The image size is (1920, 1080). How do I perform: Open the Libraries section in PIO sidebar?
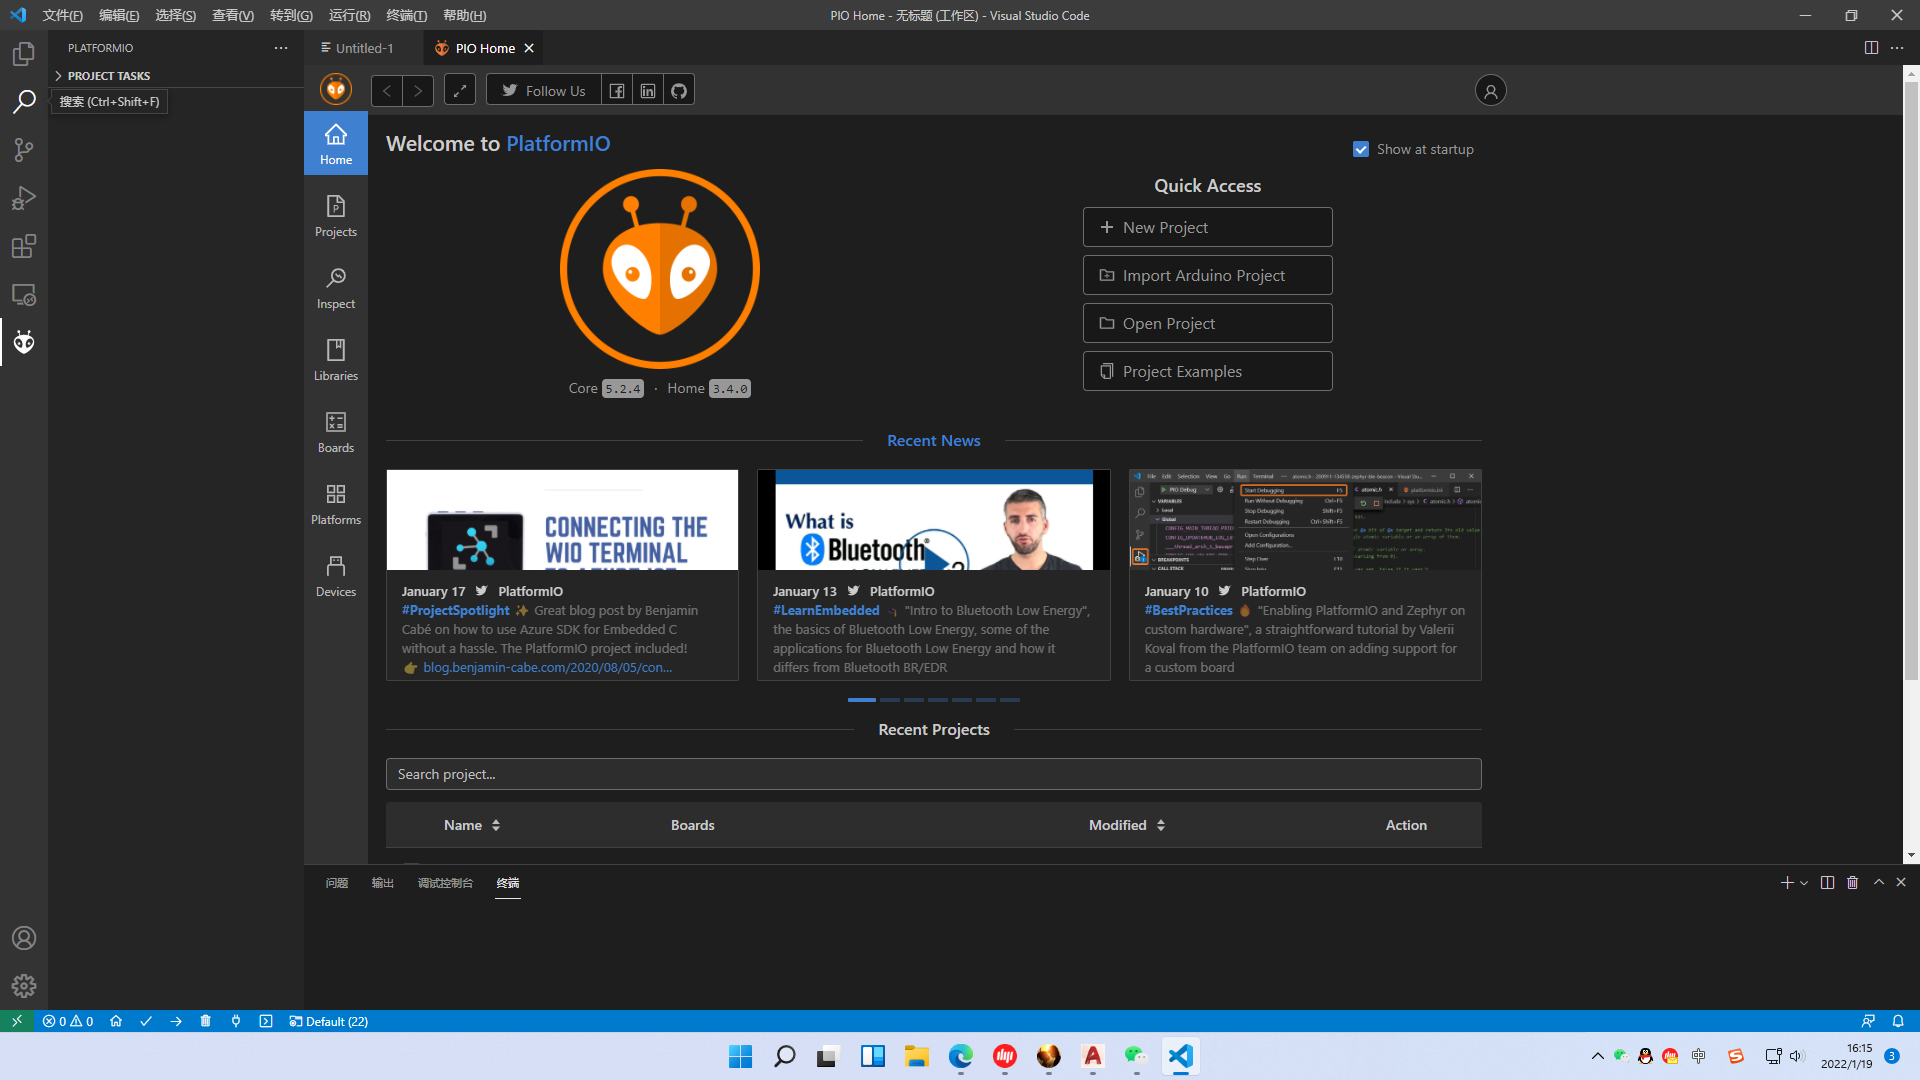[336, 359]
